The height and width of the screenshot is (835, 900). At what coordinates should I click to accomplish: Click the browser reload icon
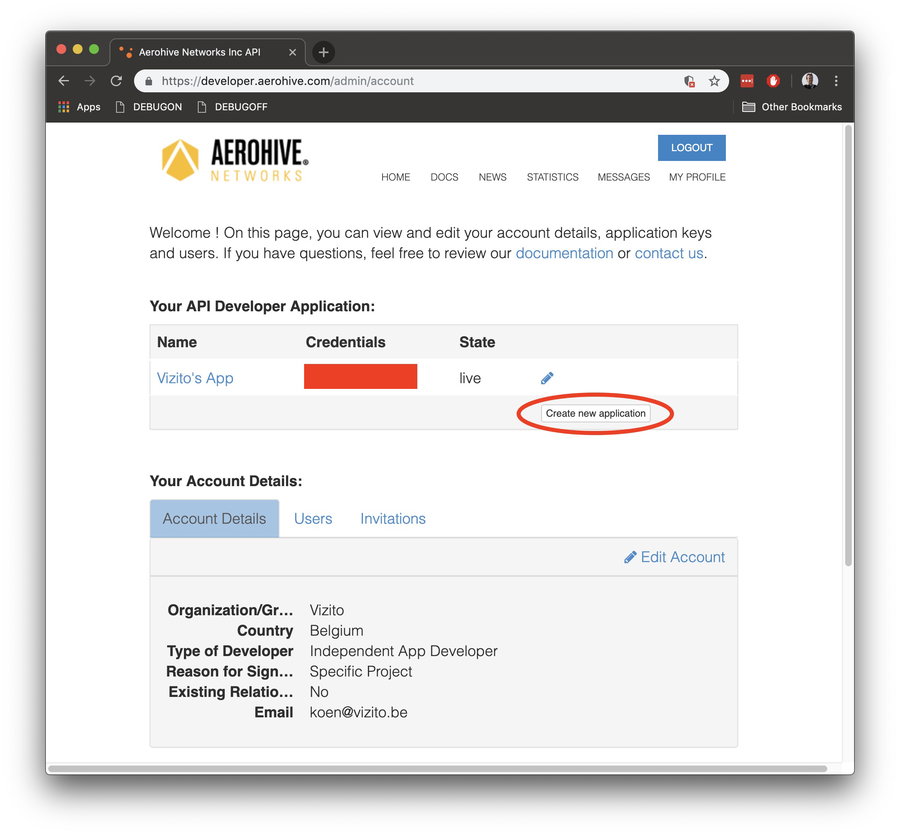tap(116, 81)
